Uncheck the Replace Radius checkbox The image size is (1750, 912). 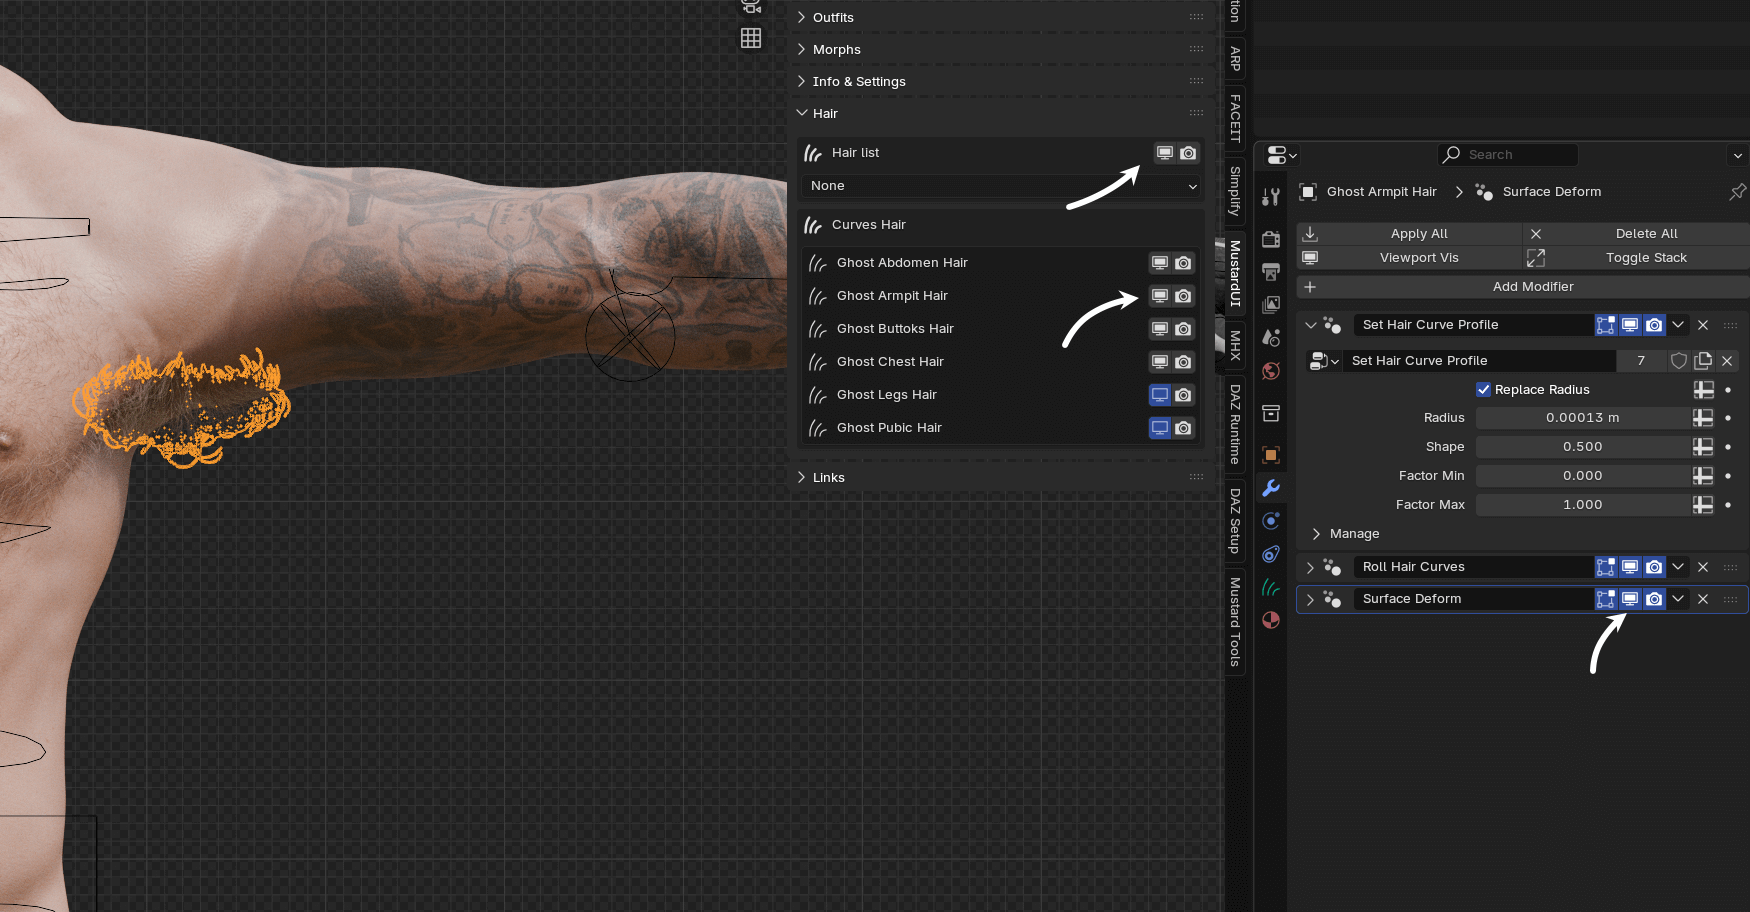click(1484, 390)
